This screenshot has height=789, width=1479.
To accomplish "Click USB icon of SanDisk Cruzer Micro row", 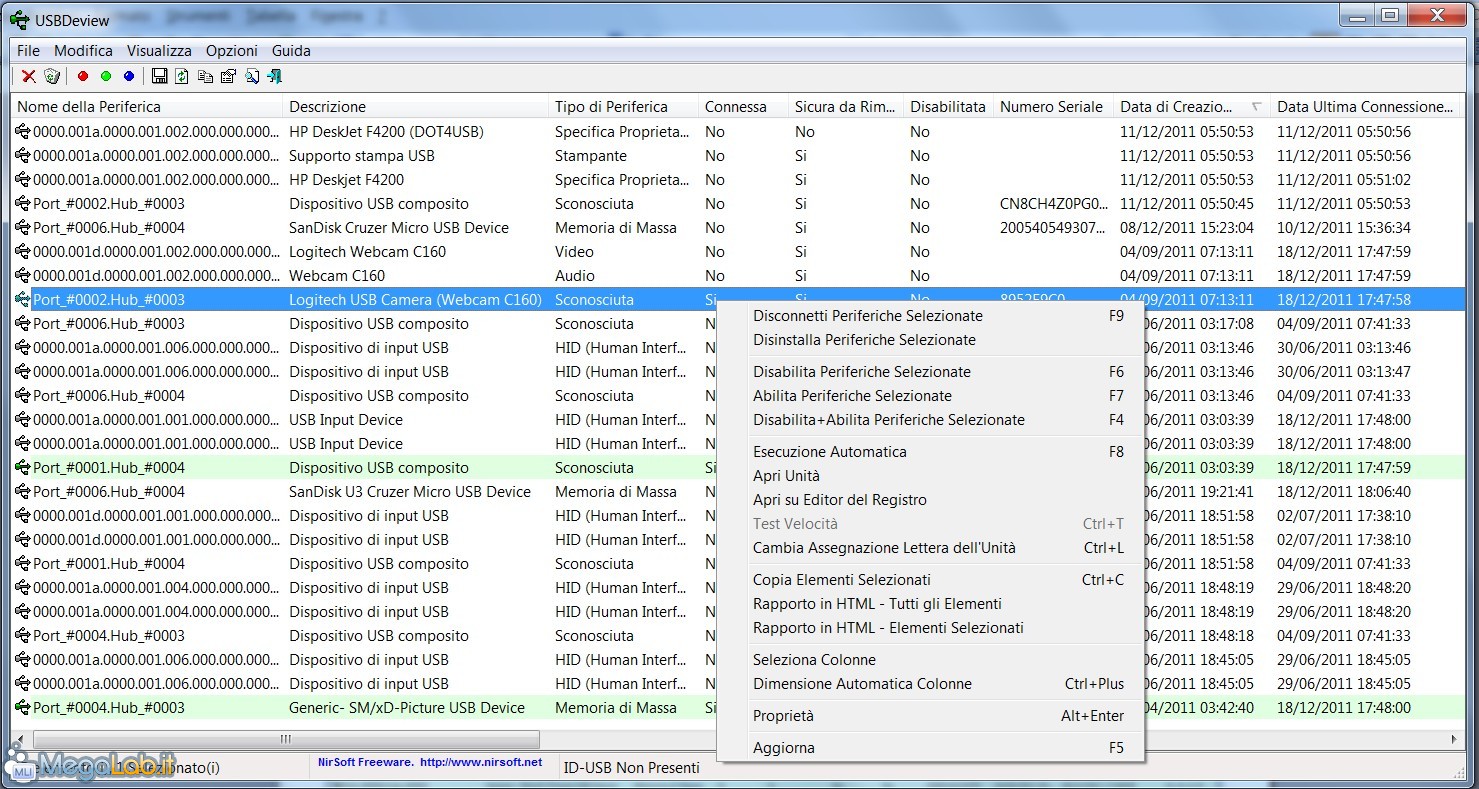I will tap(23, 228).
